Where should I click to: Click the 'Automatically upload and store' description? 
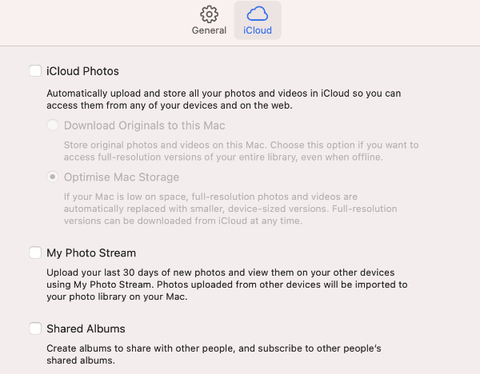click(x=224, y=99)
